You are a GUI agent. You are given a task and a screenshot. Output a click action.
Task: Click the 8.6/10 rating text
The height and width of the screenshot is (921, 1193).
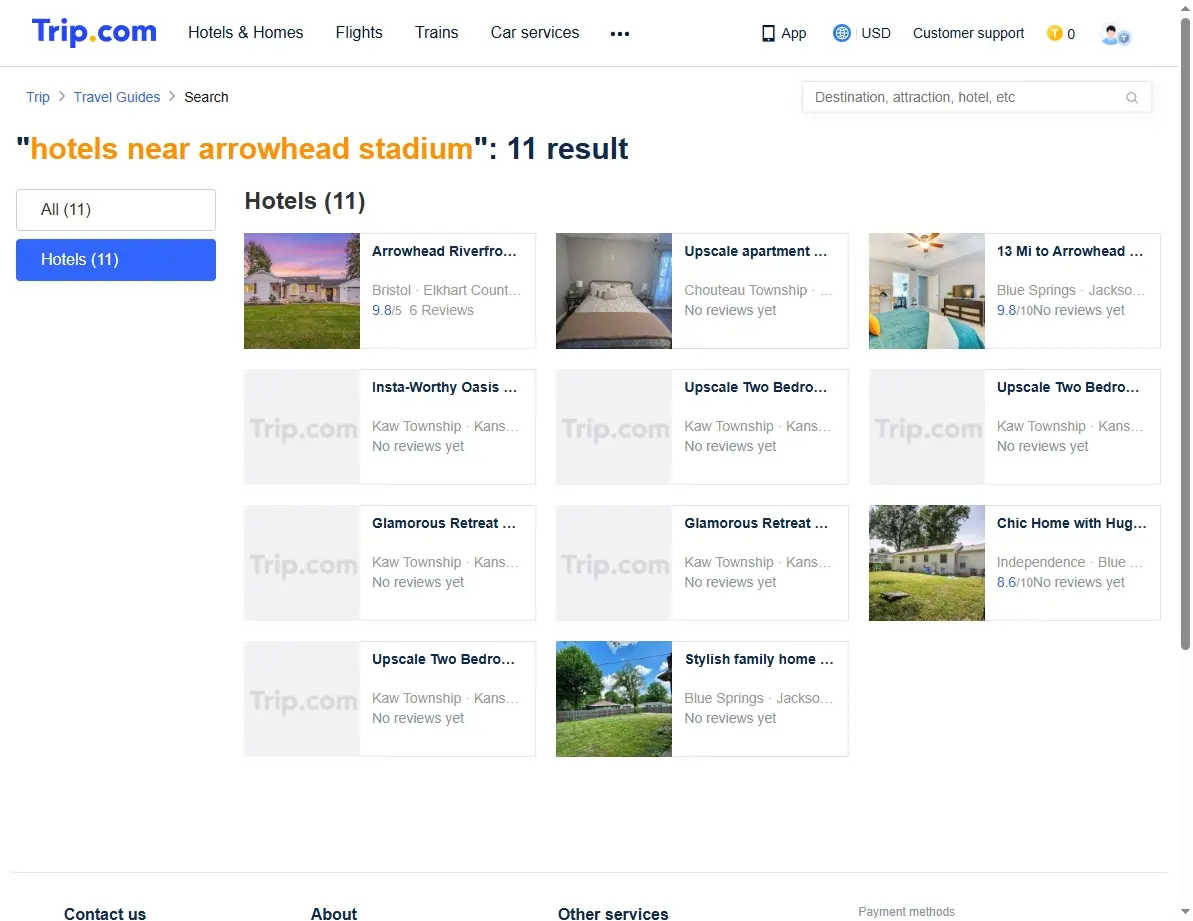coord(1014,583)
